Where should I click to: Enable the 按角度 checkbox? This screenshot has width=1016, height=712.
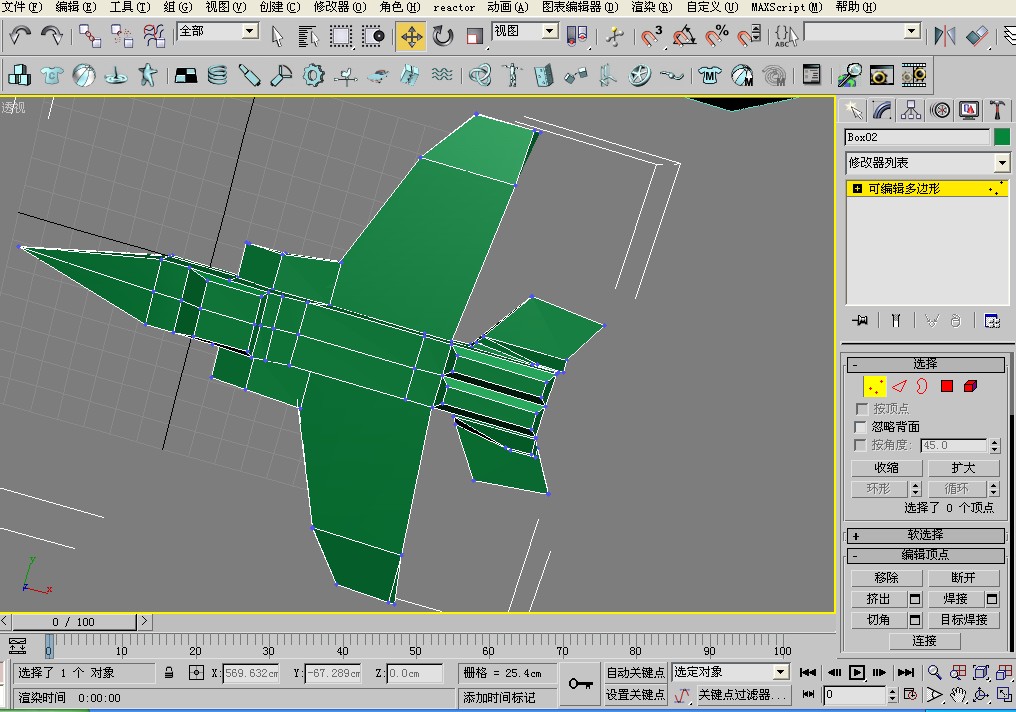point(860,445)
